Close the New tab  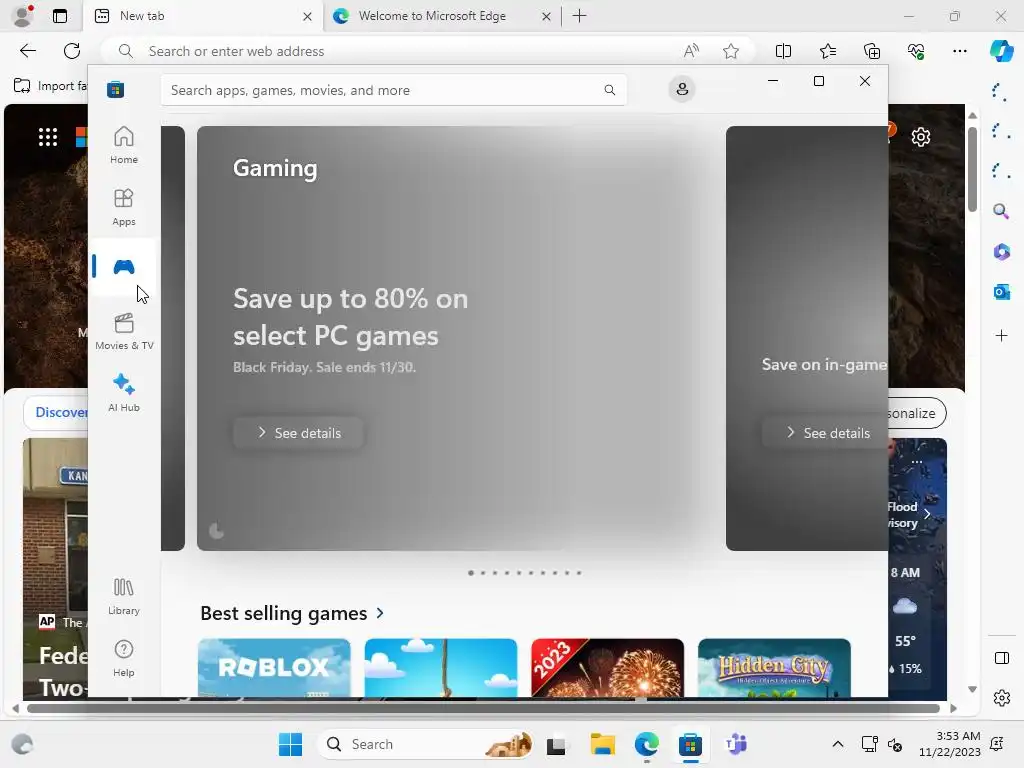pyautogui.click(x=307, y=16)
